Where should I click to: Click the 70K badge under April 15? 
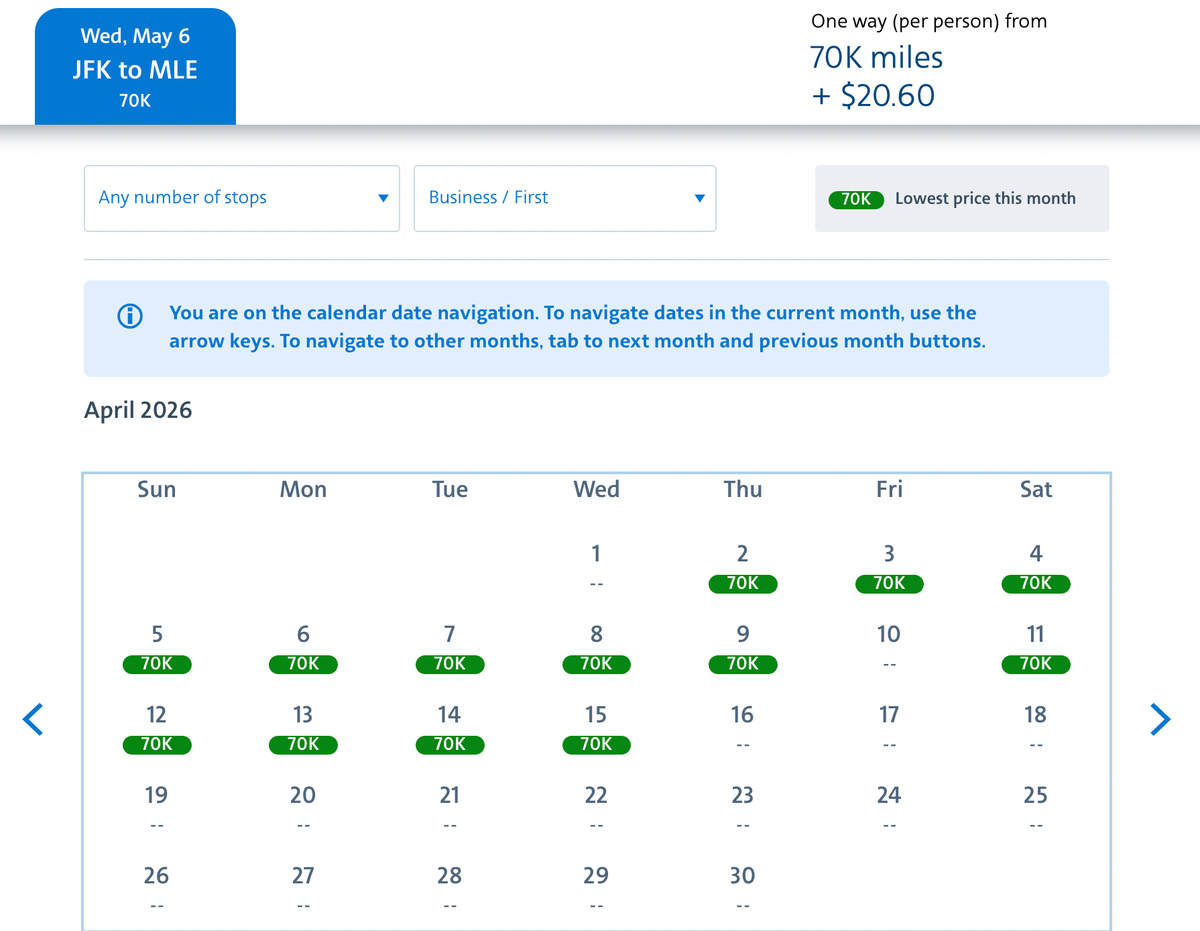596,744
